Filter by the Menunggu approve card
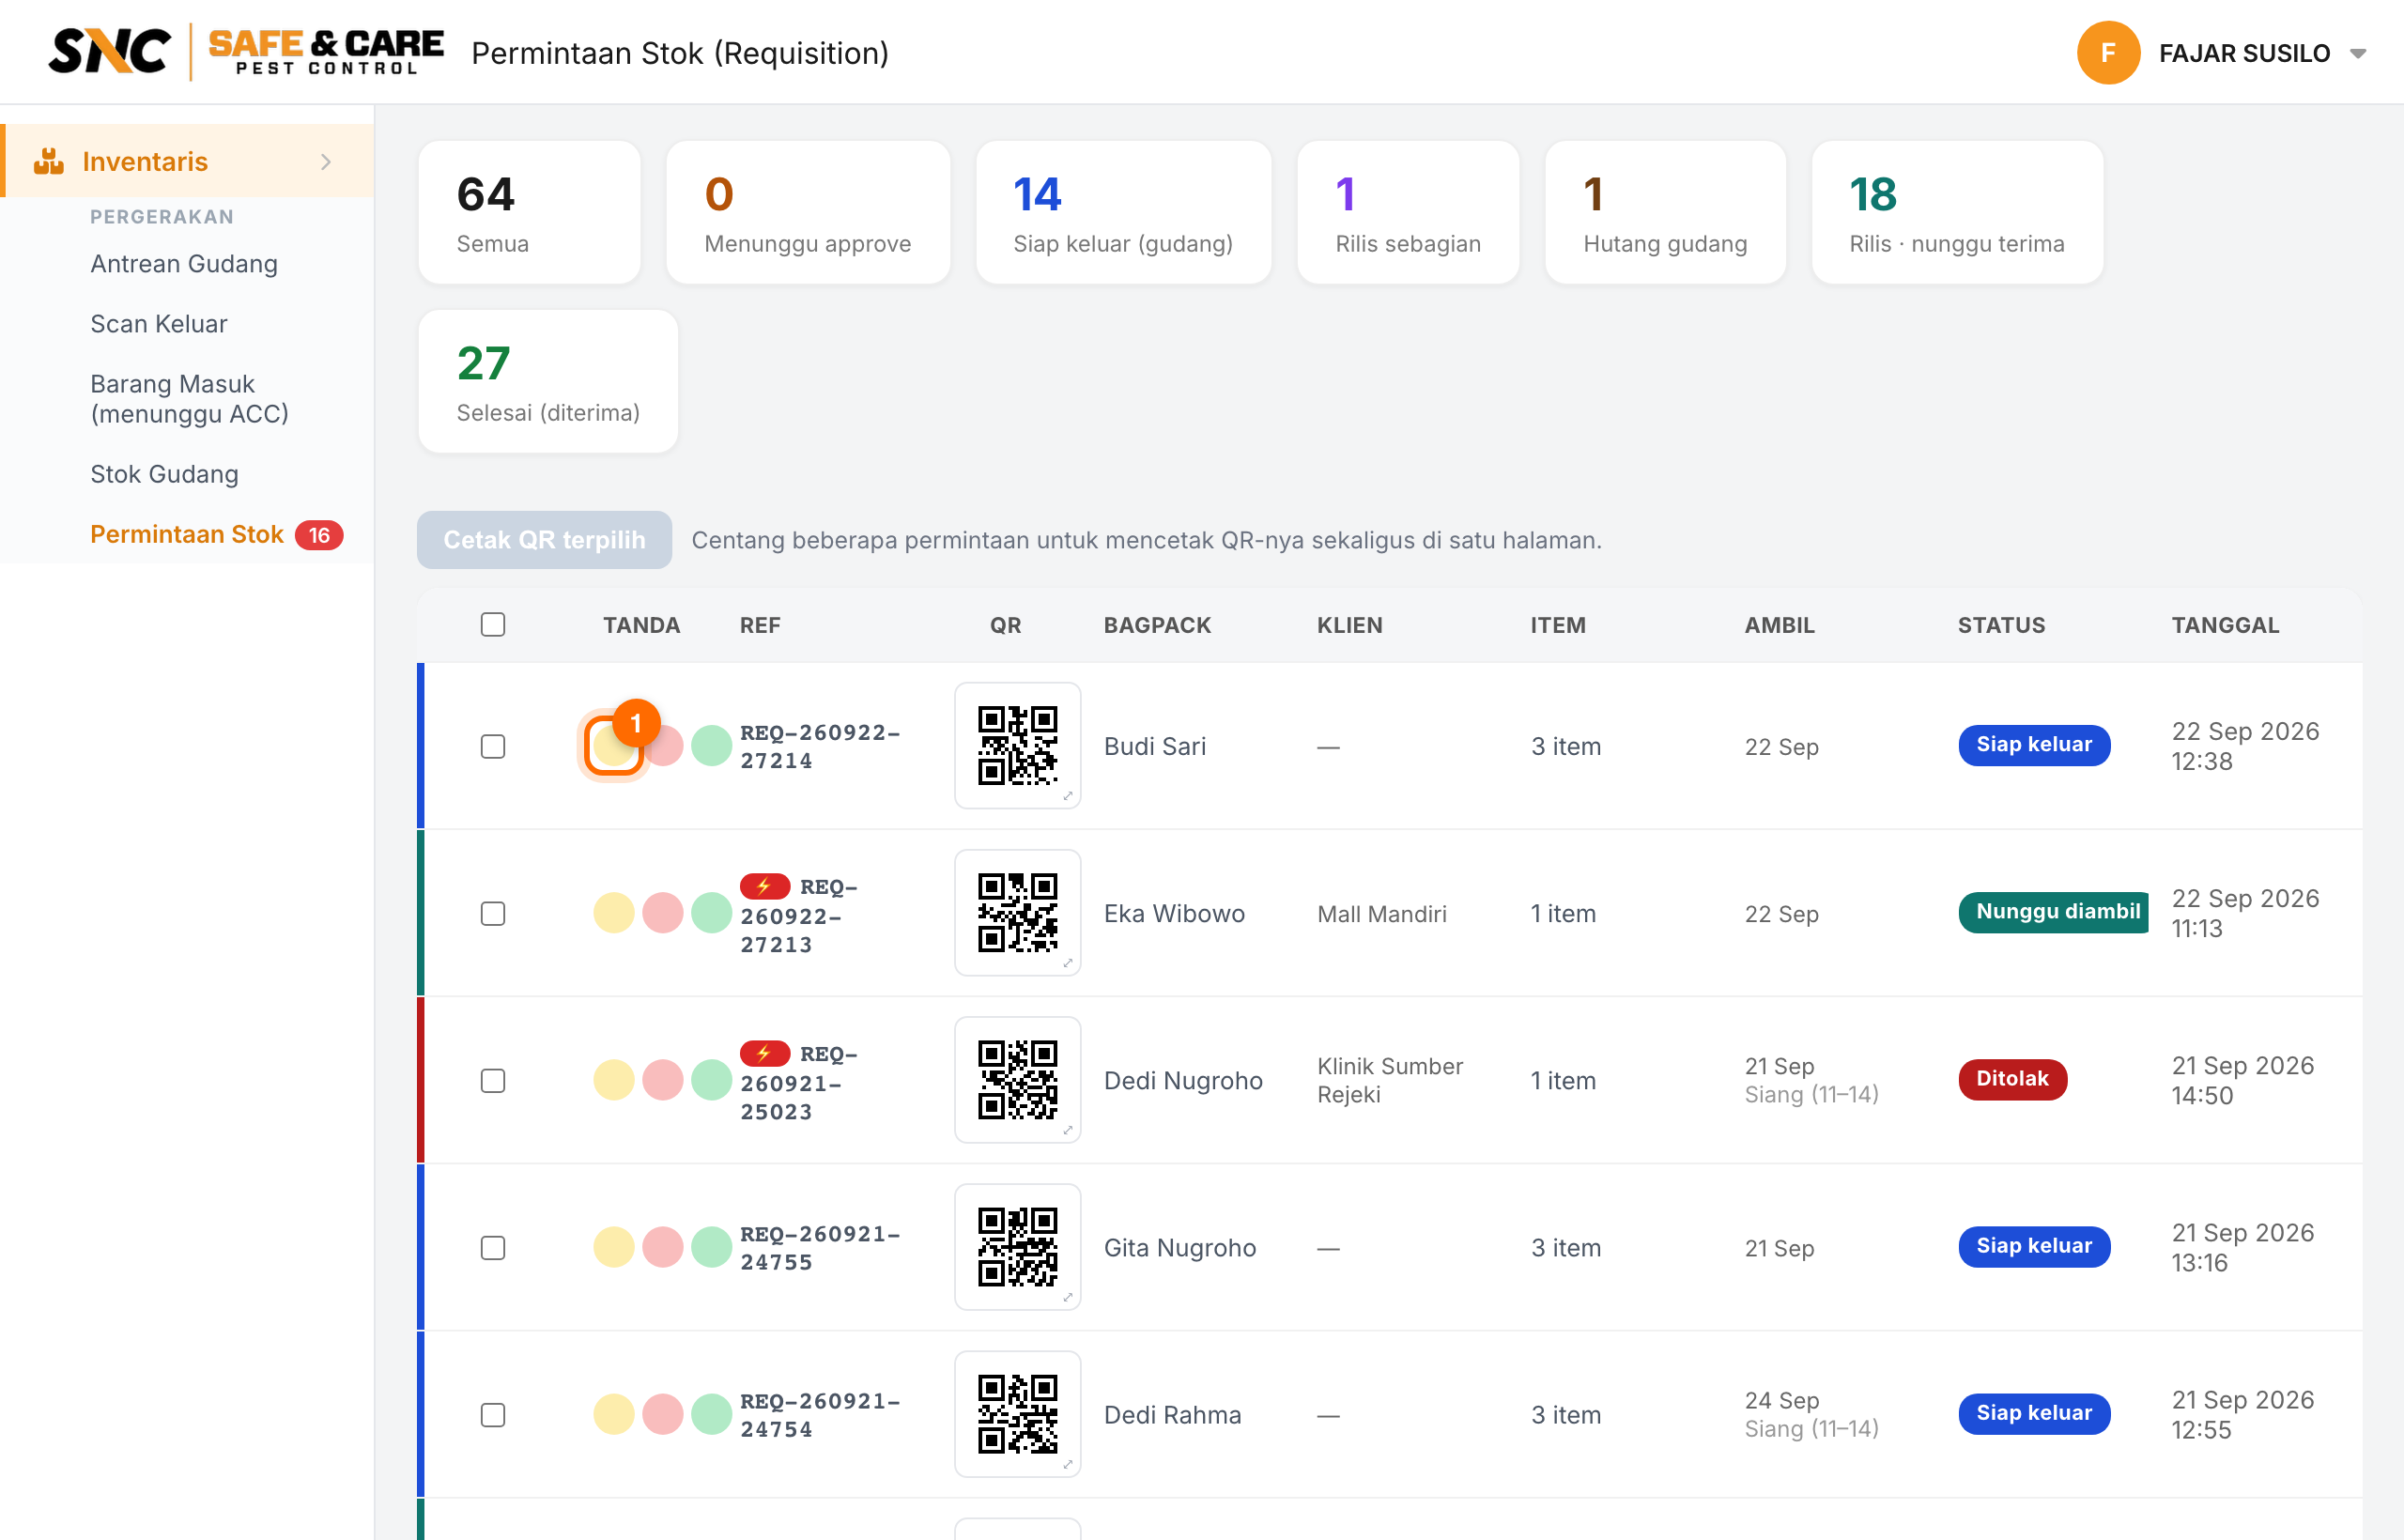Image resolution: width=2404 pixels, height=1540 pixels. click(x=808, y=212)
